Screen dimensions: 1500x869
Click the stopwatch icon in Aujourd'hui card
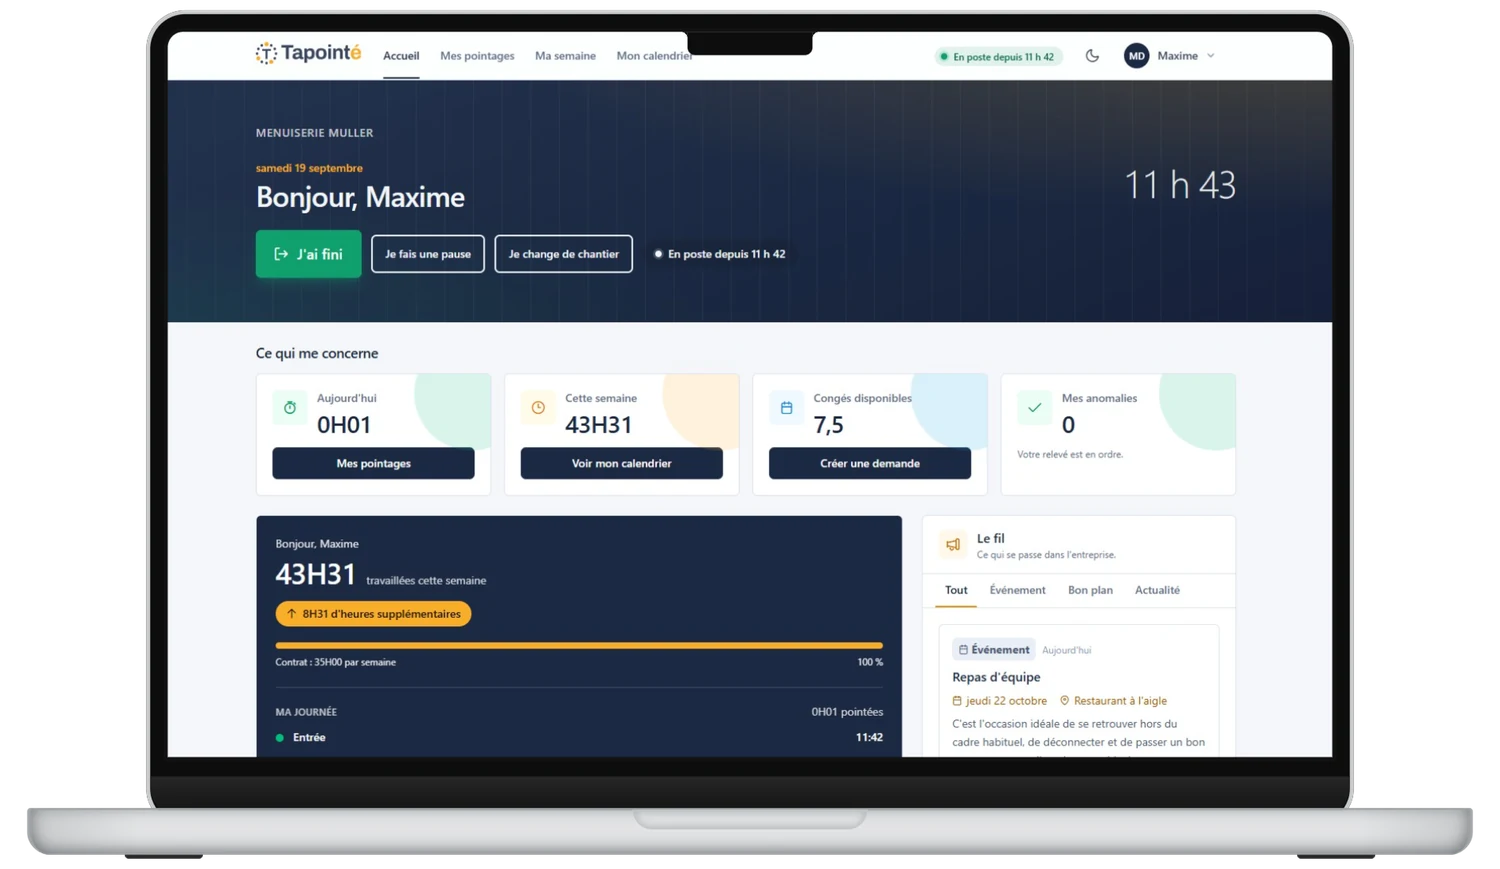pyautogui.click(x=290, y=407)
